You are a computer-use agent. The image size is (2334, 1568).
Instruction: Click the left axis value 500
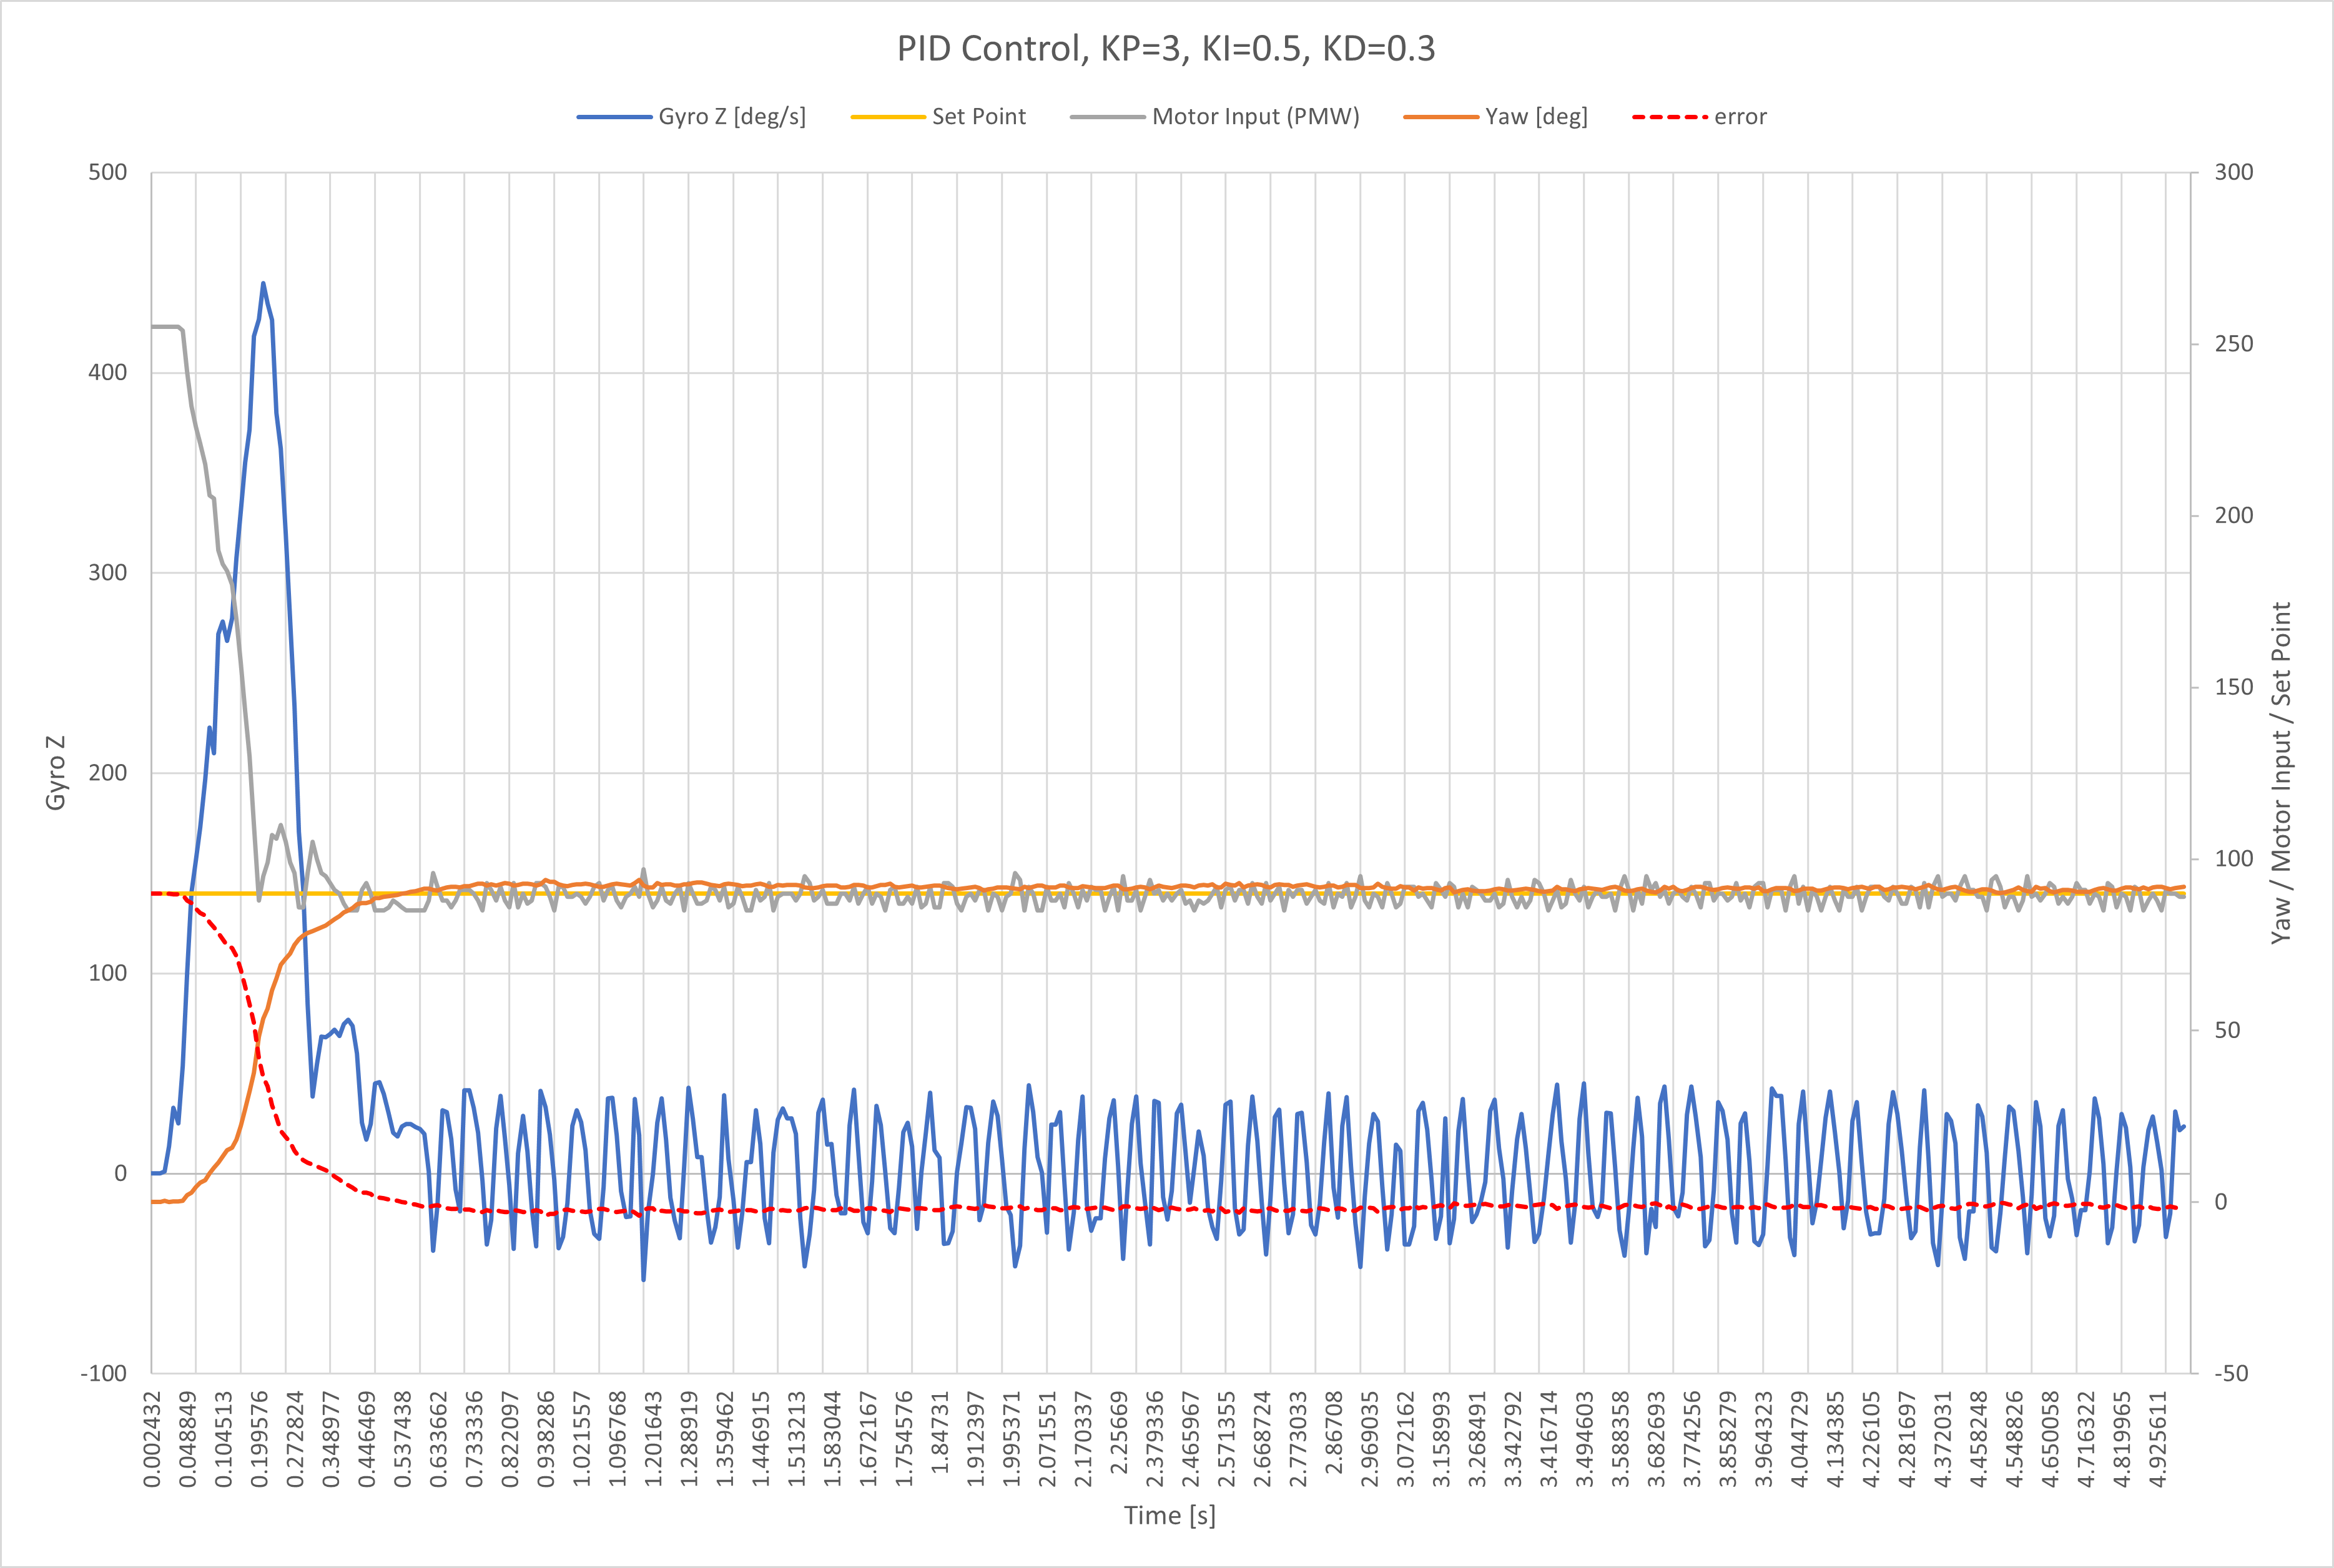click(x=108, y=172)
